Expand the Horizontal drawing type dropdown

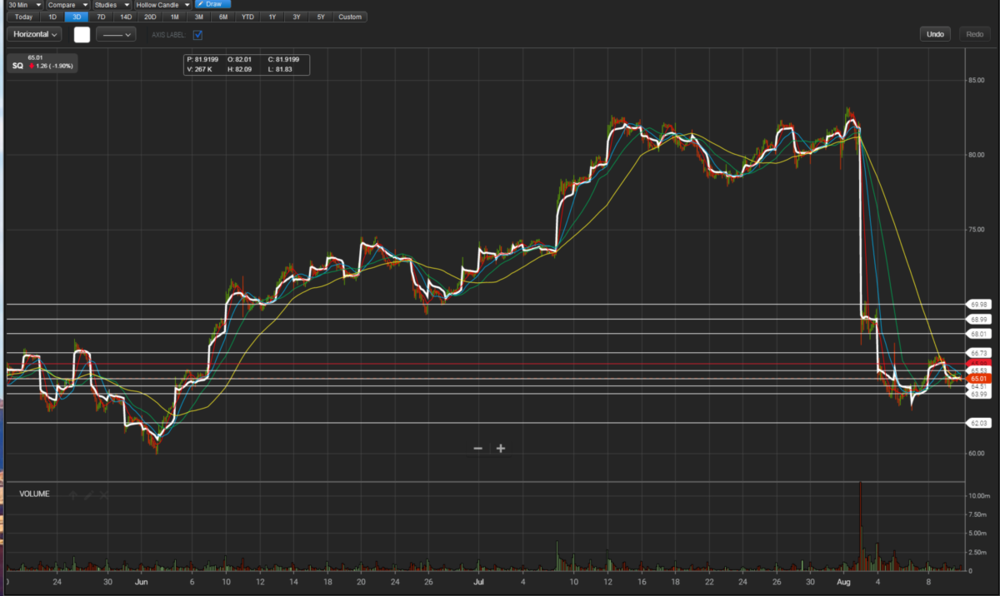[36, 34]
